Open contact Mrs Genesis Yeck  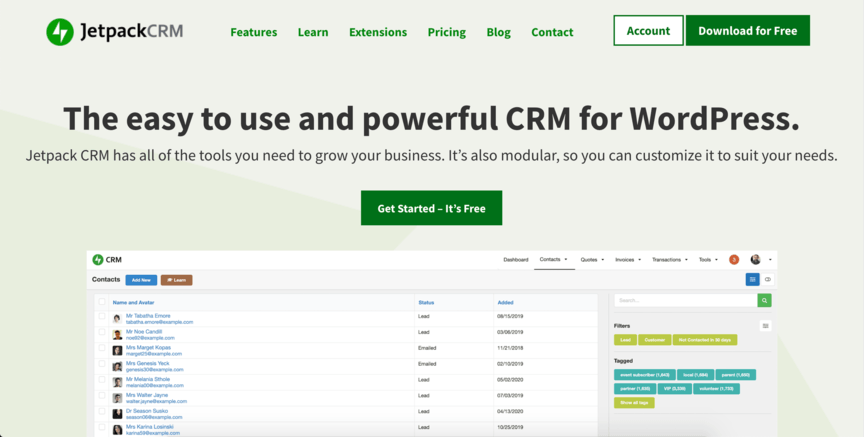pyautogui.click(x=148, y=364)
